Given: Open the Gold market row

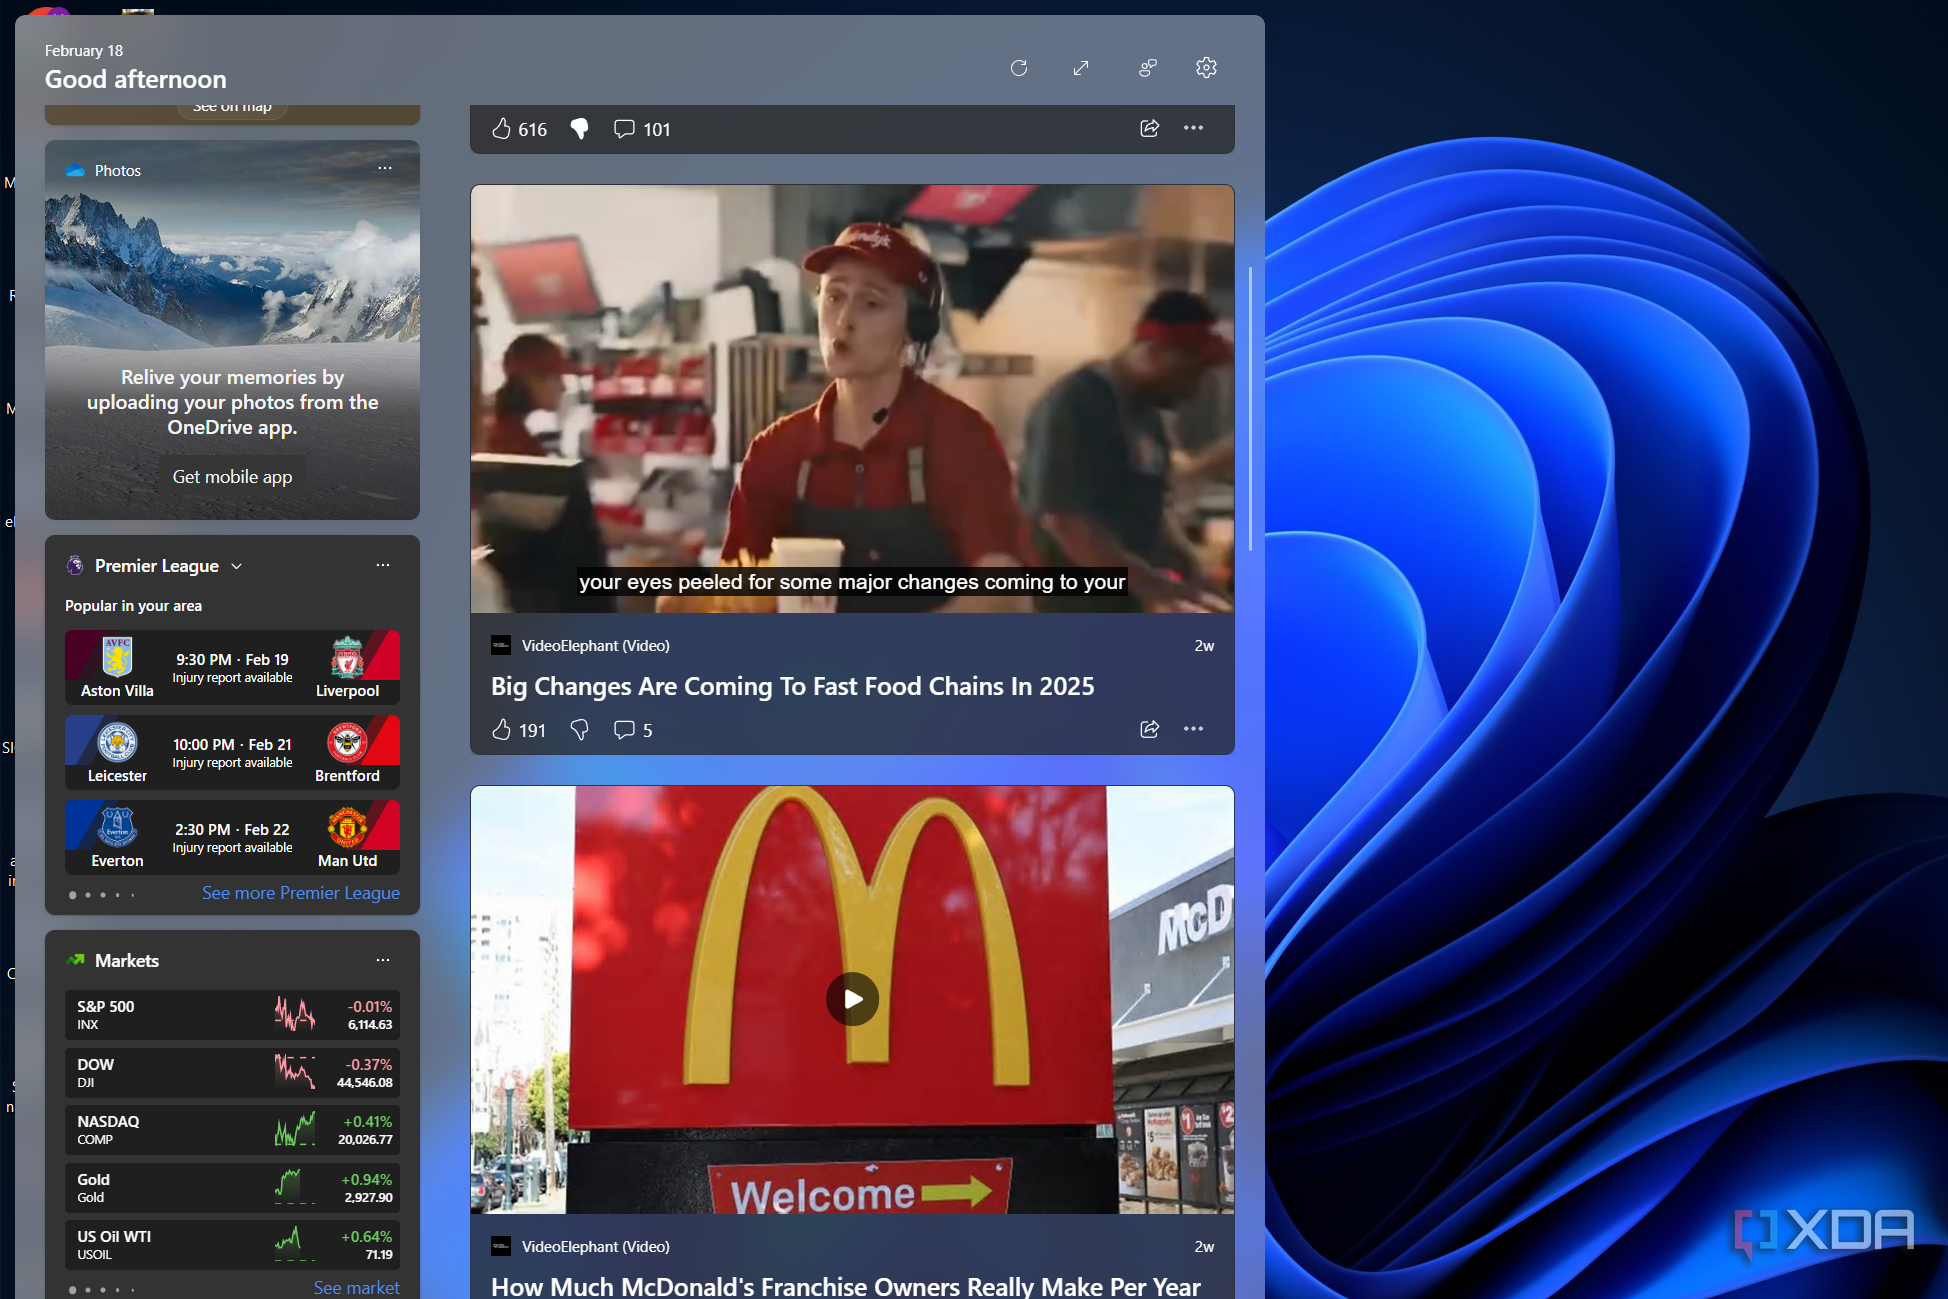Looking at the screenshot, I should tap(232, 1188).
